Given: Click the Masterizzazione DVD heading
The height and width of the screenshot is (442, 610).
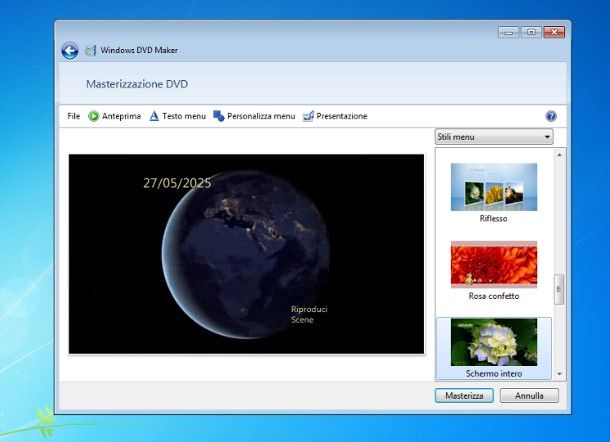Looking at the screenshot, I should [137, 84].
